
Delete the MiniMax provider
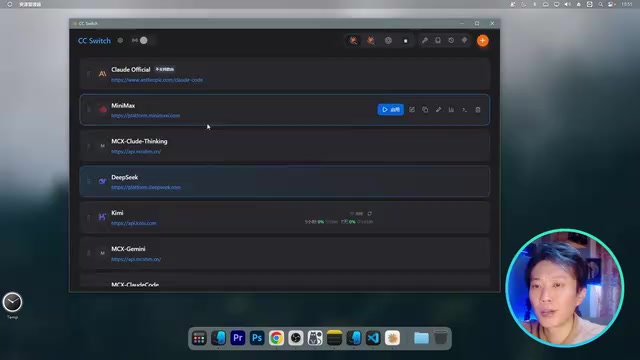(478, 109)
